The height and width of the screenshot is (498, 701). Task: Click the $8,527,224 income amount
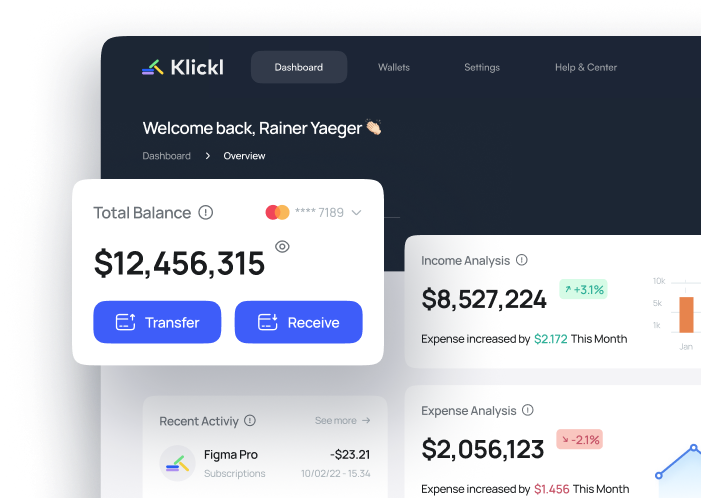click(x=484, y=300)
